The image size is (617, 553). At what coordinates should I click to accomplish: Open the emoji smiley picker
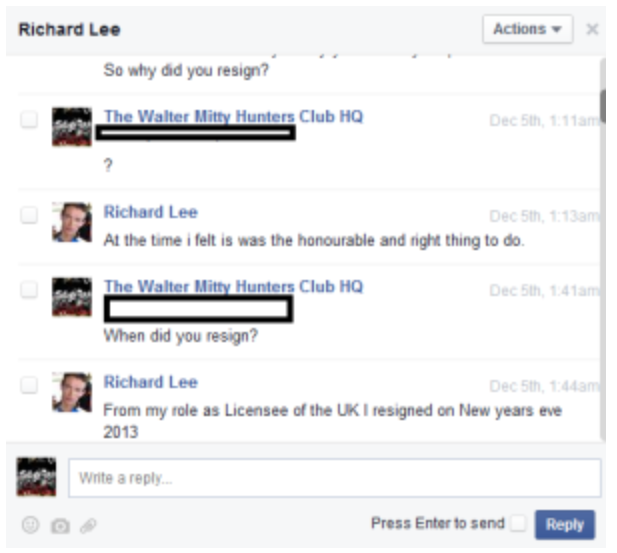click(x=30, y=525)
